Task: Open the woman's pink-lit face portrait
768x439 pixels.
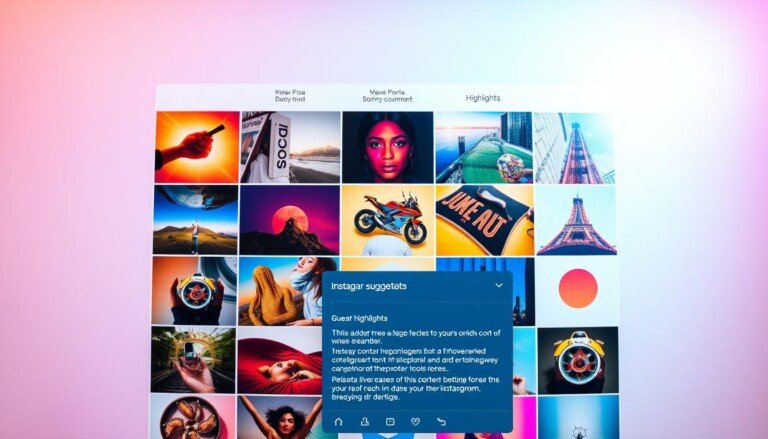Action: [387, 147]
